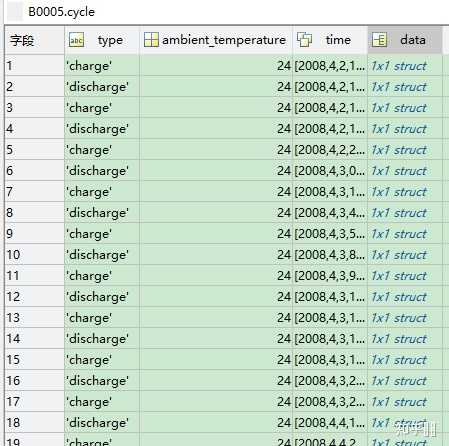This screenshot has width=449, height=446.
Task: Select the data column header
Action: coord(405,40)
